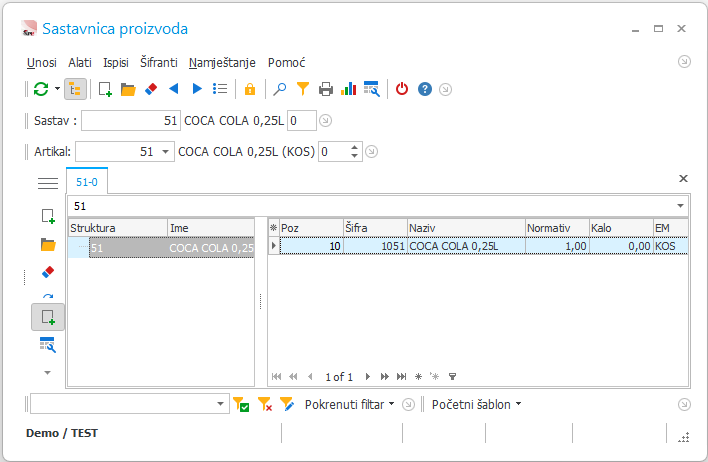Click side panel new document icon at top
Image resolution: width=708 pixels, height=462 pixels.
[x=48, y=216]
